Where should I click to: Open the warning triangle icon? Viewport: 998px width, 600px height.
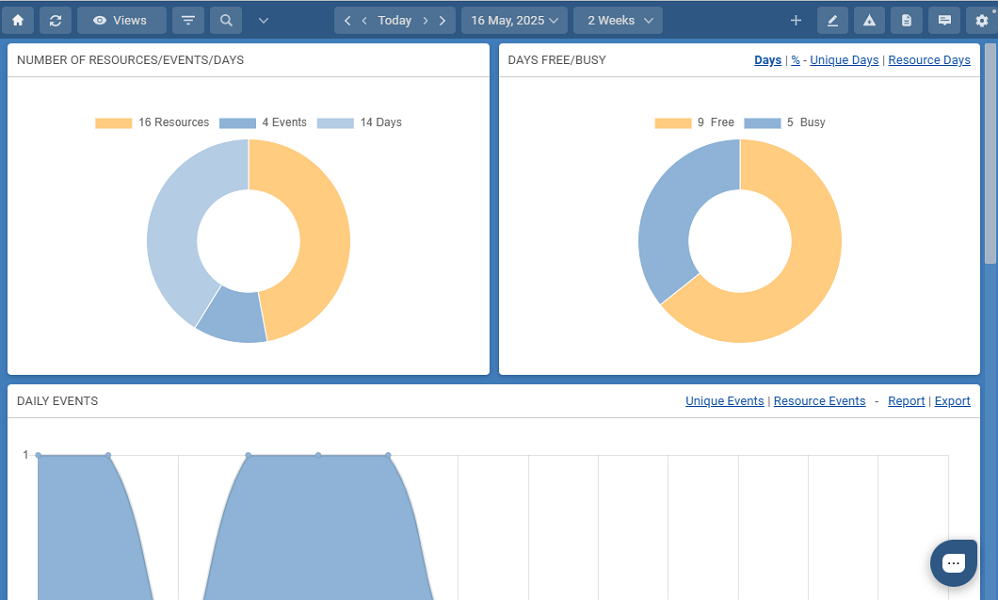point(869,20)
